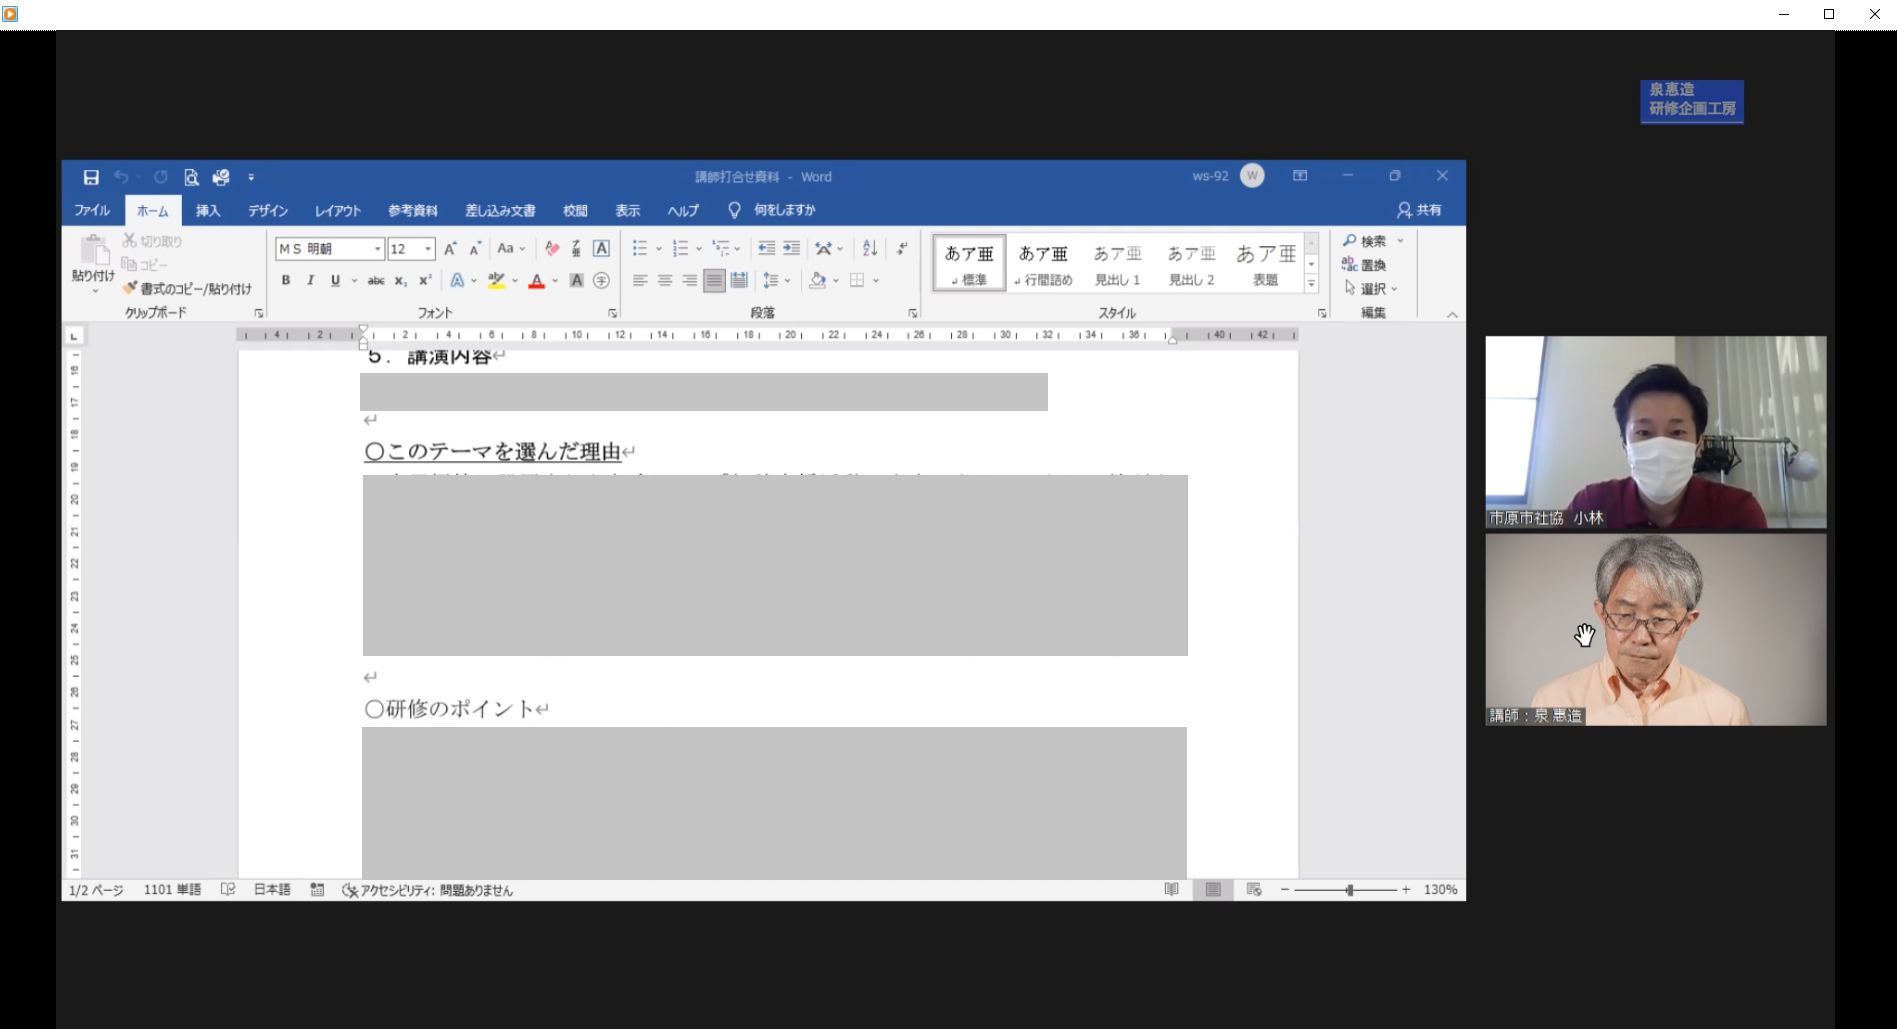Click the 1101 単語 word count in the status bar
The height and width of the screenshot is (1029, 1897).
[x=172, y=889]
